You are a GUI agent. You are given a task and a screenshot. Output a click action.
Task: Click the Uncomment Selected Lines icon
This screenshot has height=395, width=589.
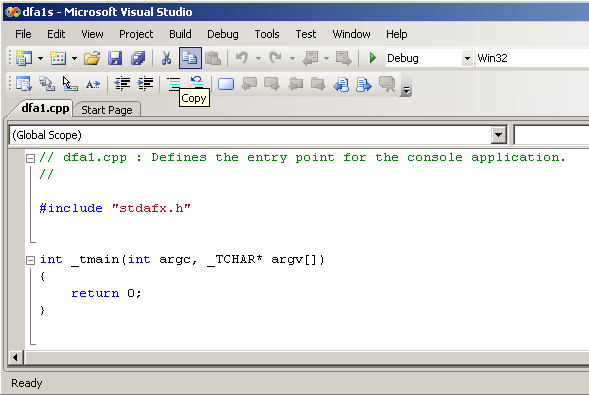click(197, 82)
